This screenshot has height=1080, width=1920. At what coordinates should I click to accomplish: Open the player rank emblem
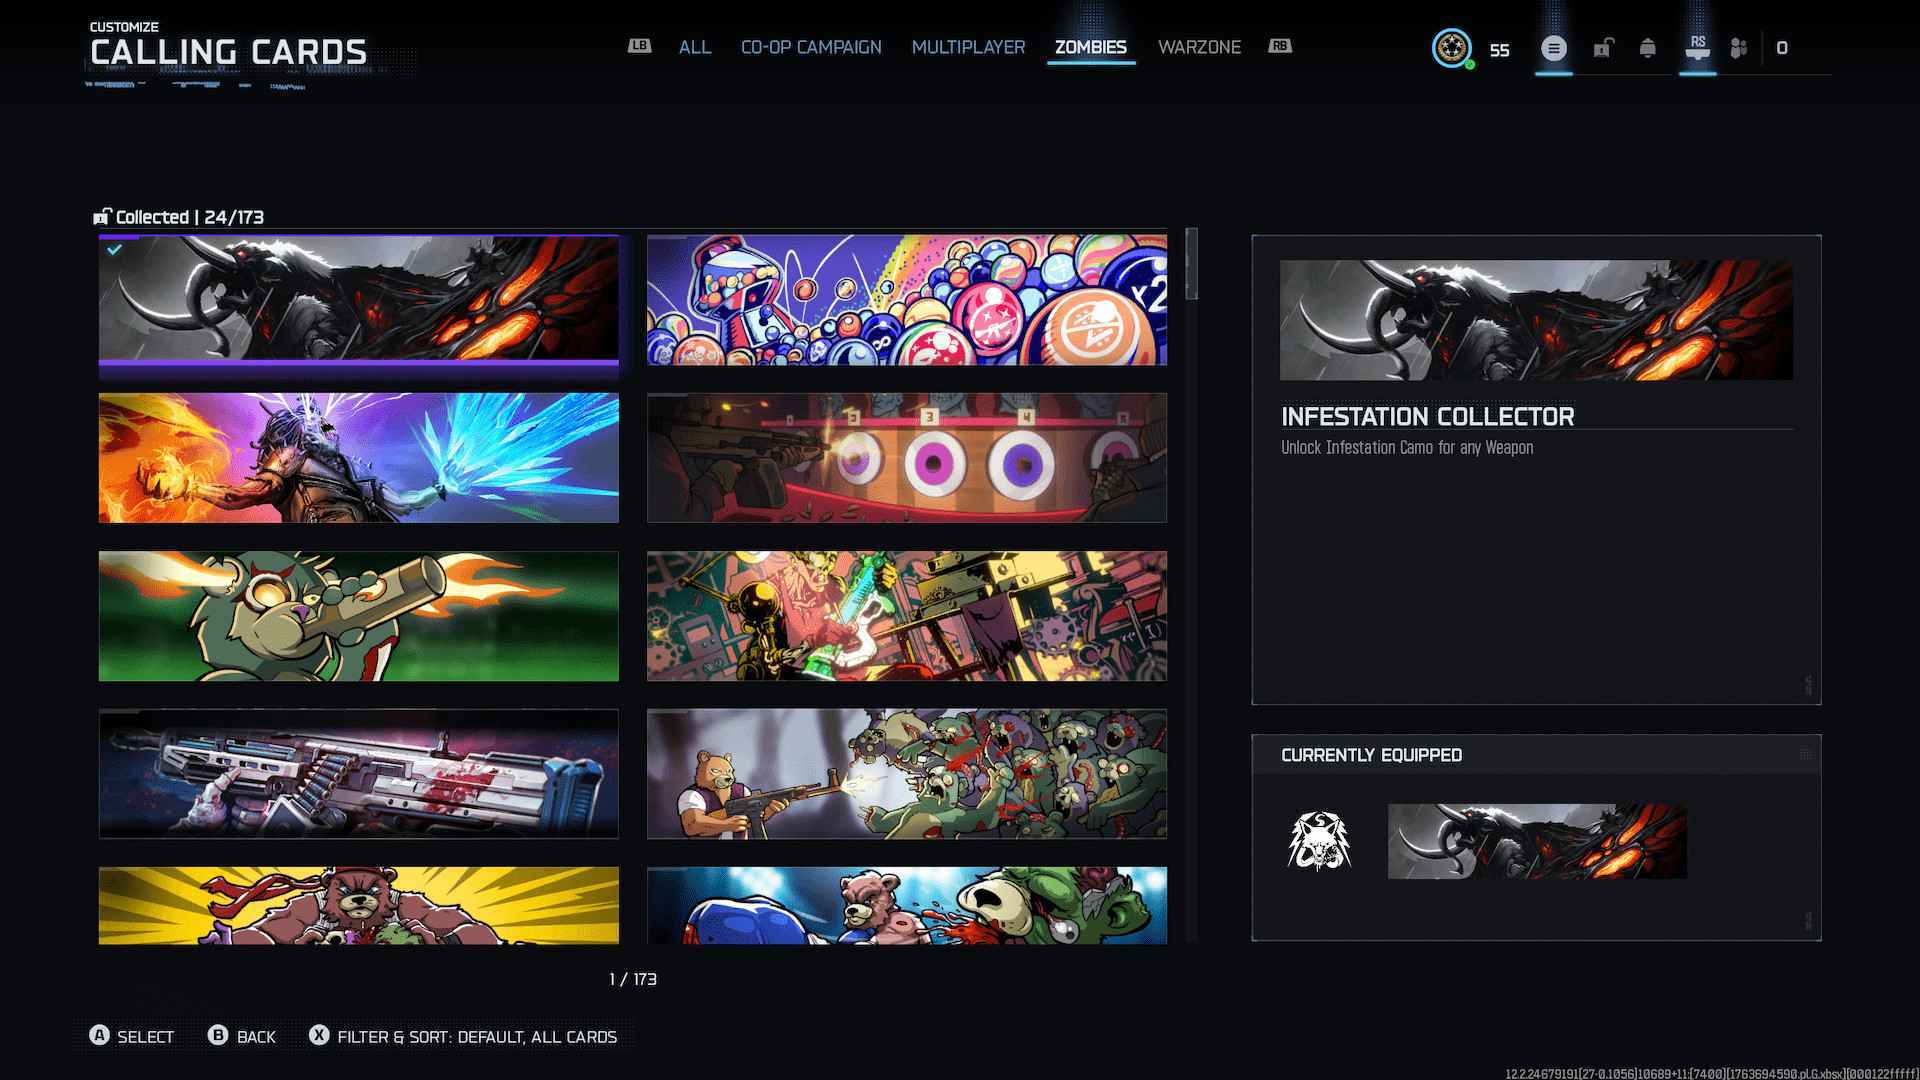[1452, 48]
